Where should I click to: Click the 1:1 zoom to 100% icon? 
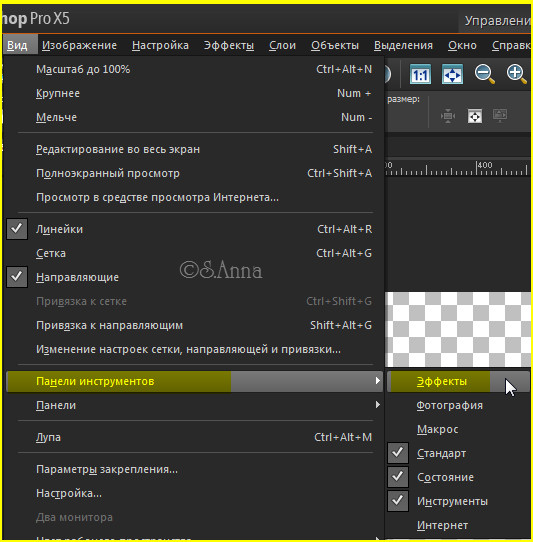pyautogui.click(x=420, y=74)
